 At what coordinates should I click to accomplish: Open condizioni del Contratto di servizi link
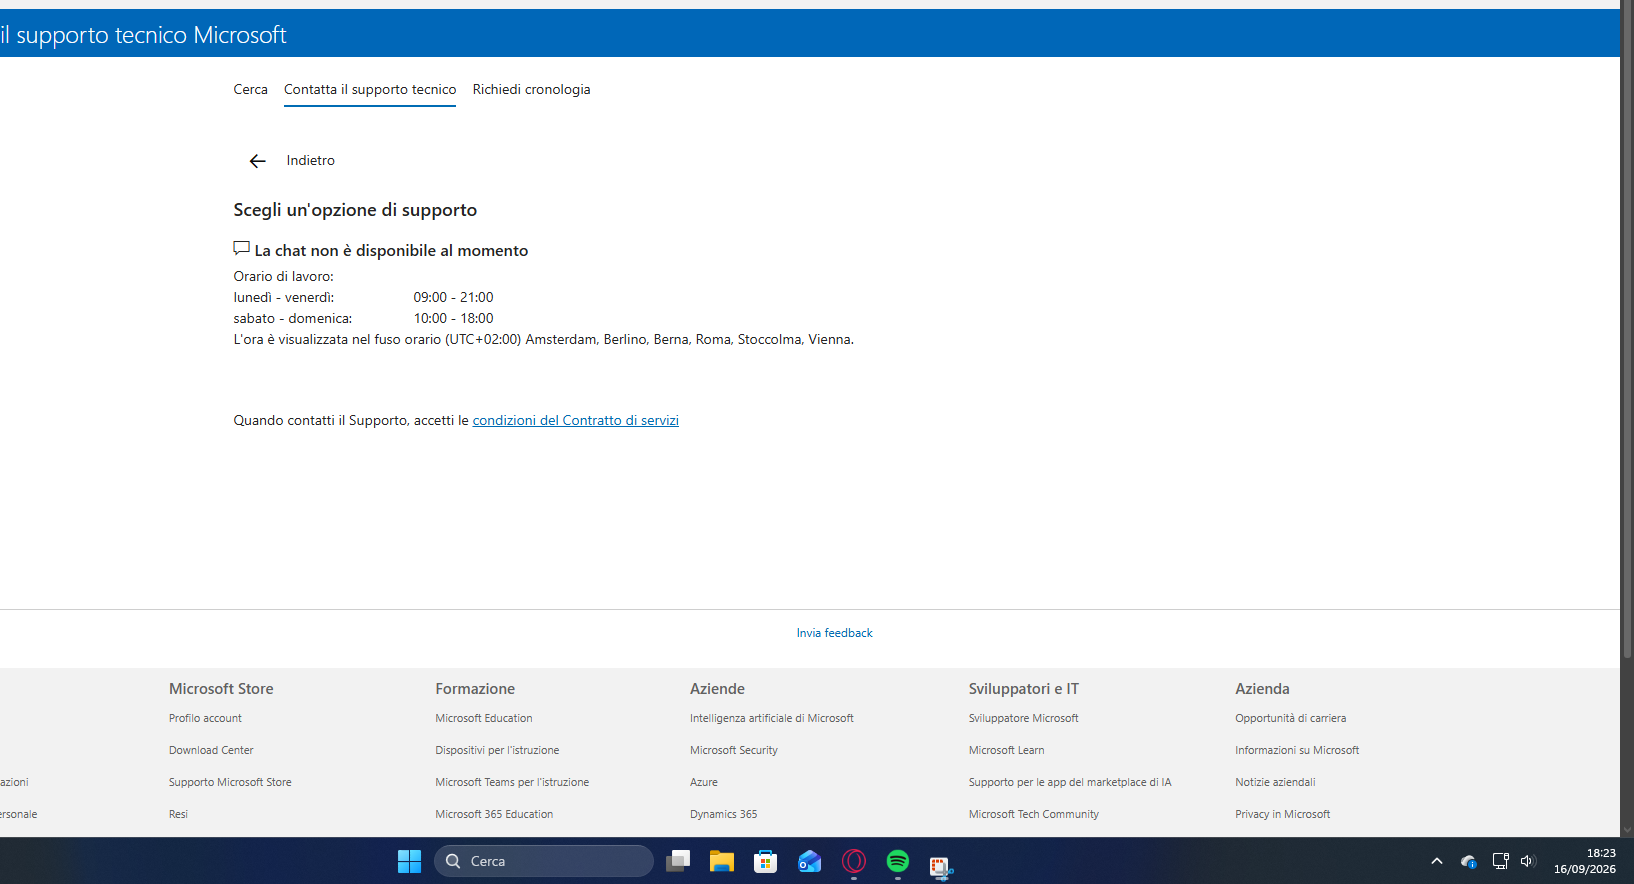[576, 420]
